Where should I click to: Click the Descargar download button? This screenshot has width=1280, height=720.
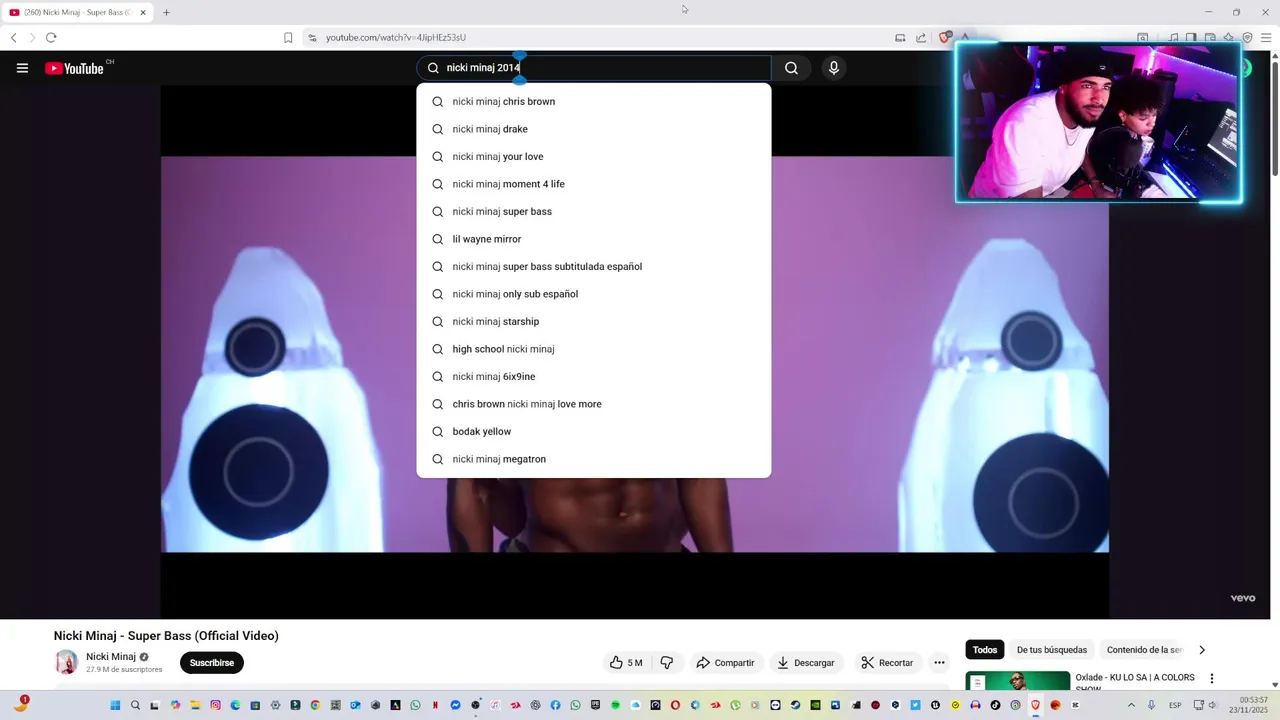click(806, 663)
